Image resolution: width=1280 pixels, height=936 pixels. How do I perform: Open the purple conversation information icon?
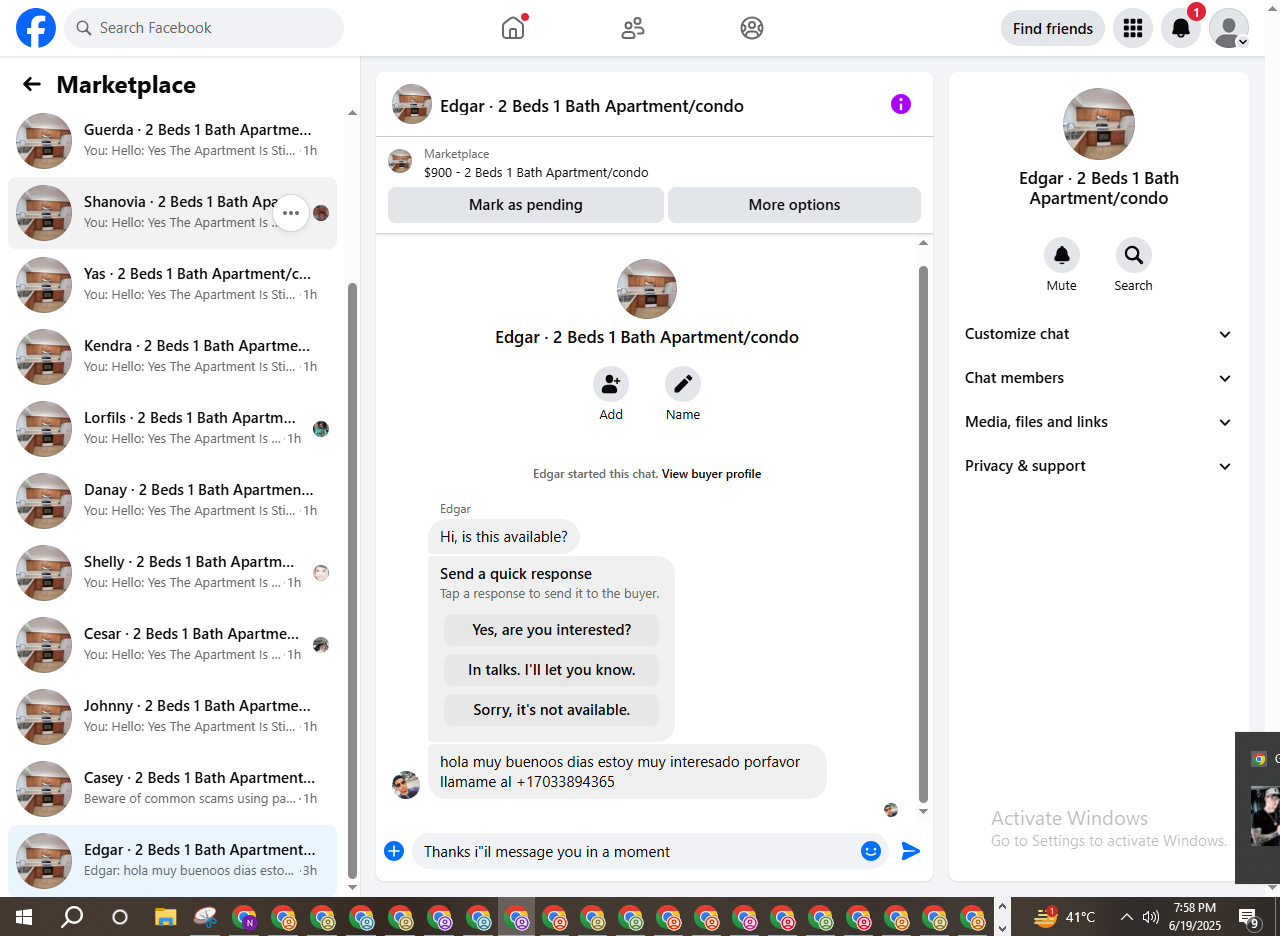click(x=901, y=104)
